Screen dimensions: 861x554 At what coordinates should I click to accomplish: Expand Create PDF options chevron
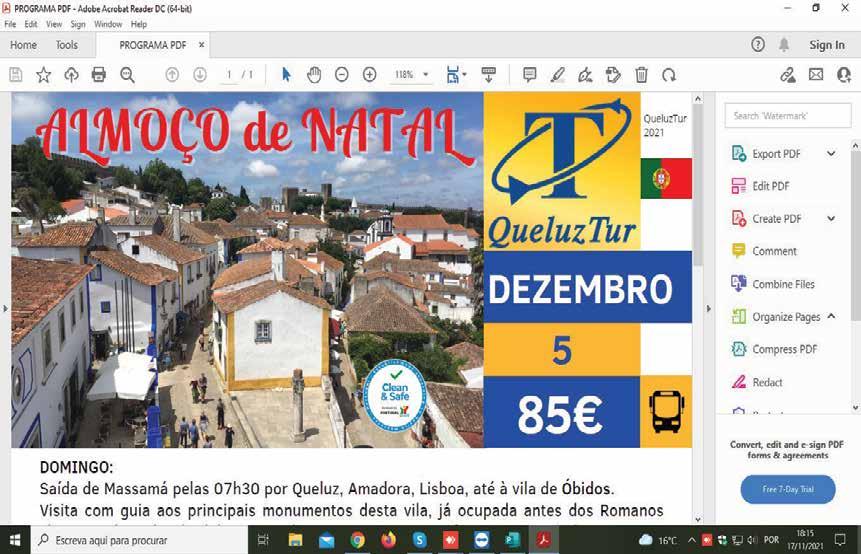point(831,219)
